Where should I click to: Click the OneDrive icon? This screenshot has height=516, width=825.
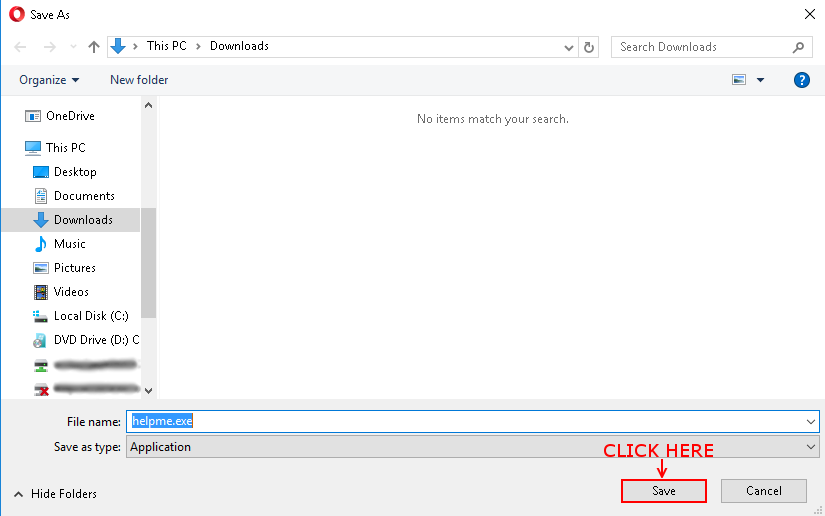coord(33,116)
